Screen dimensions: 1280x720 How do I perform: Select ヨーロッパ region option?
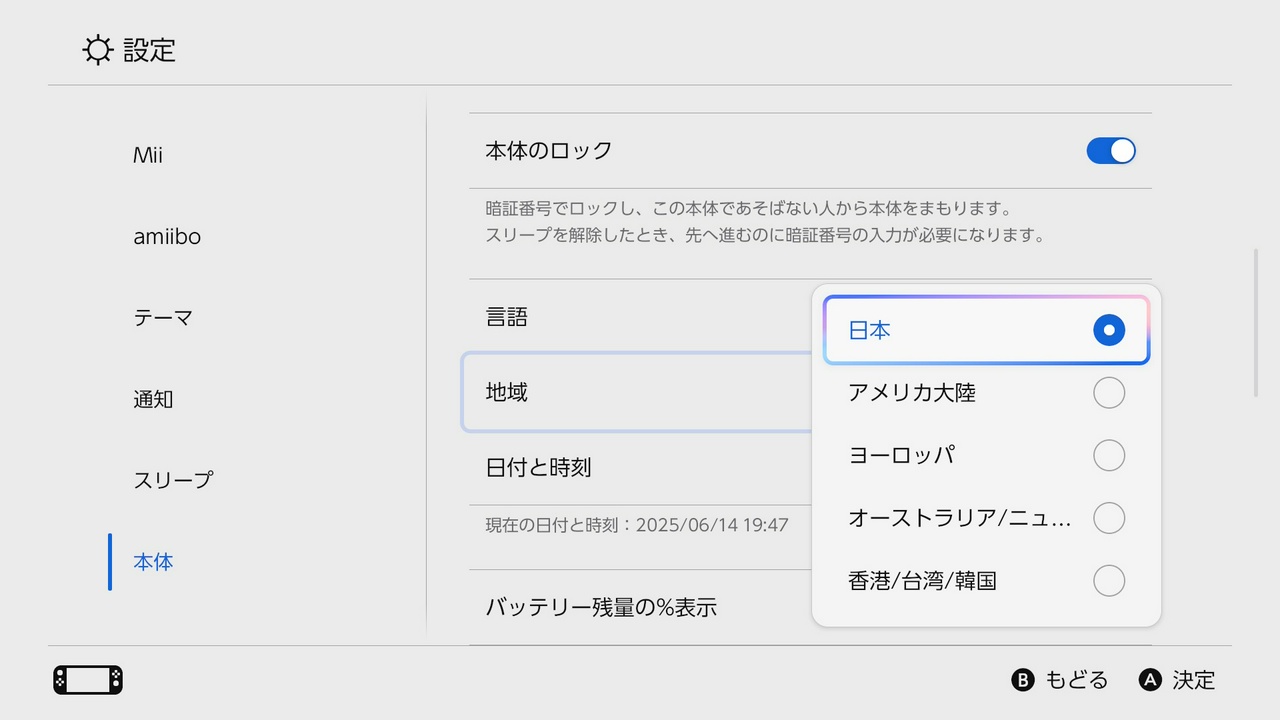tap(986, 455)
